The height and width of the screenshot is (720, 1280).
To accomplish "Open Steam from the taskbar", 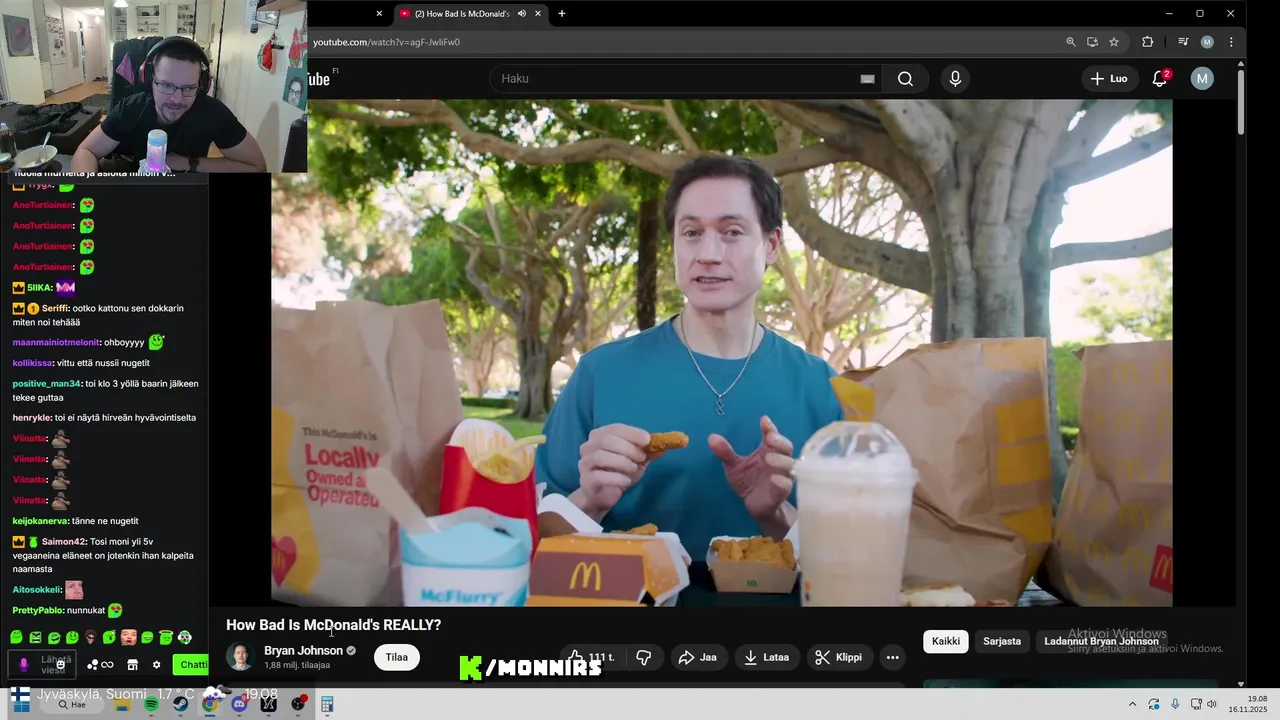I will [x=180, y=704].
